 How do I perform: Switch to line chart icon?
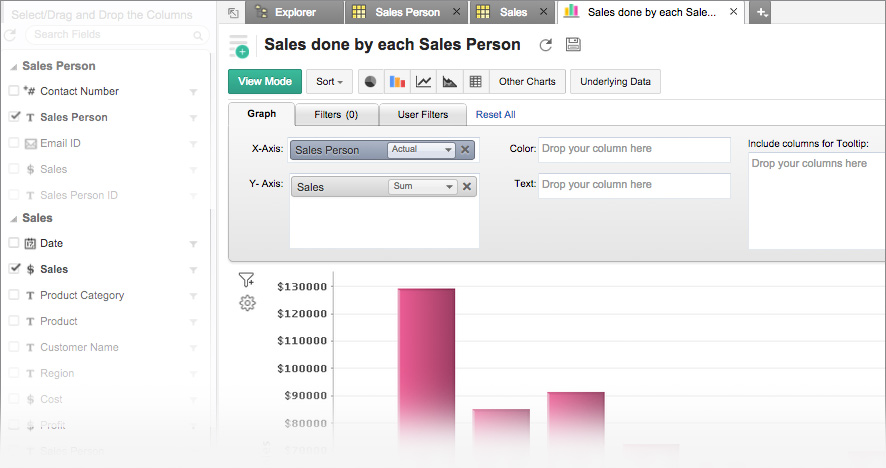(424, 82)
